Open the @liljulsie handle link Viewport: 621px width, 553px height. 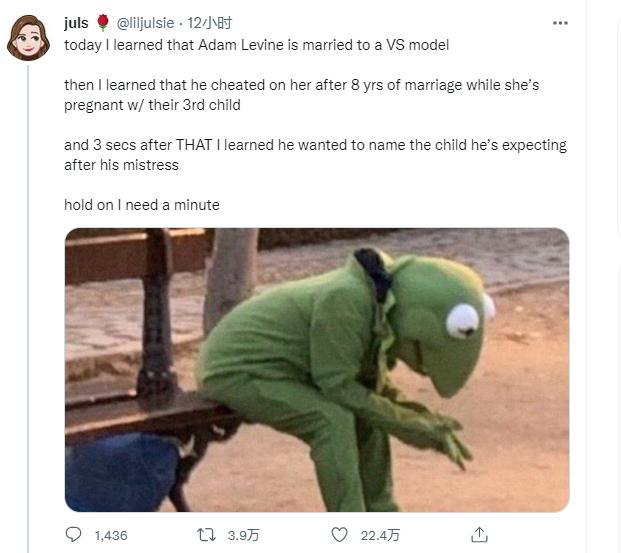[x=145, y=23]
